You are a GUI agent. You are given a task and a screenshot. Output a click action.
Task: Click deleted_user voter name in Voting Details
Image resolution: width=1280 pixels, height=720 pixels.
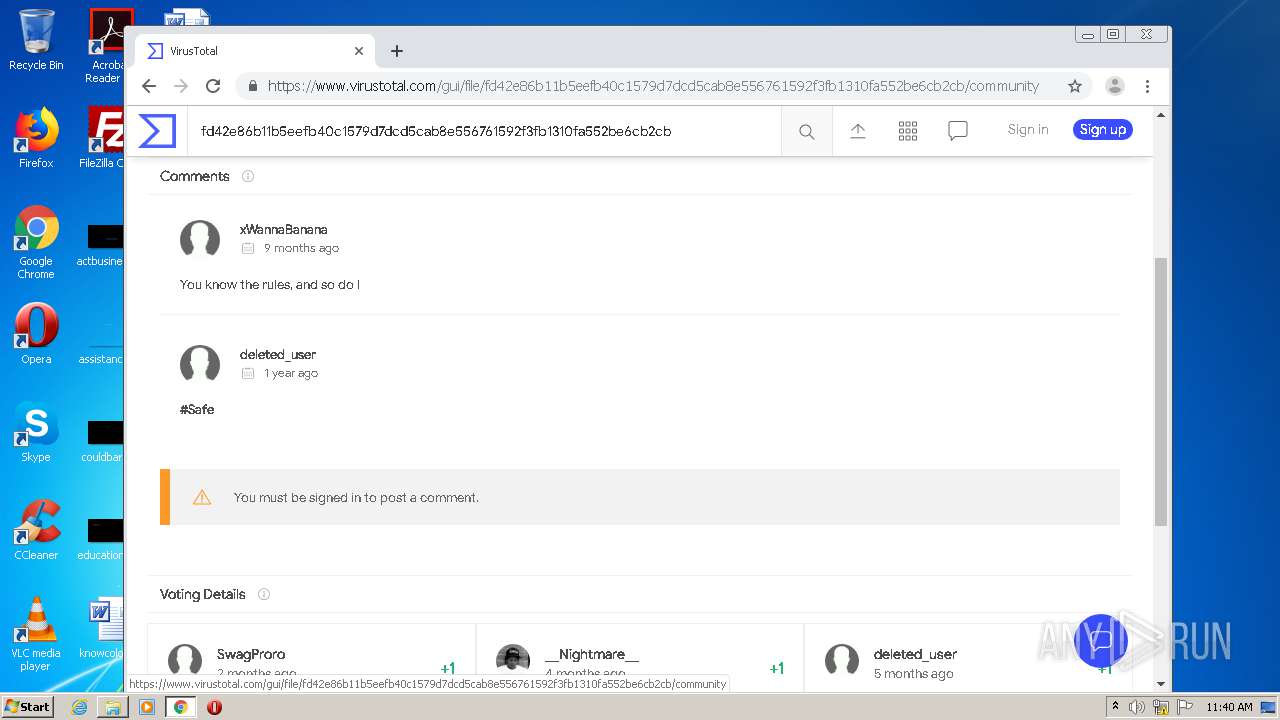(x=915, y=654)
